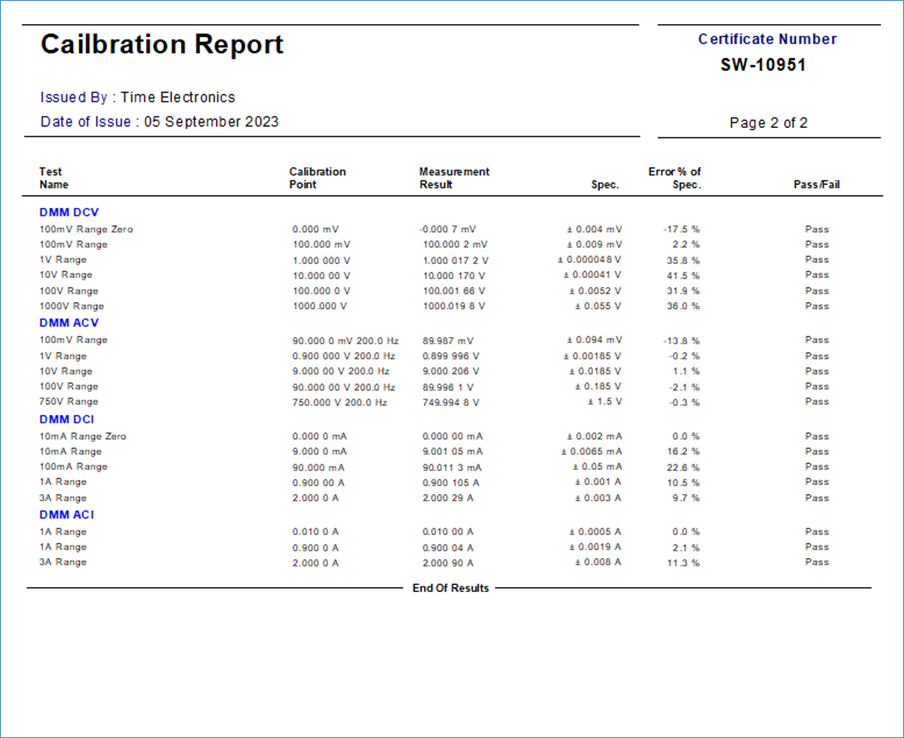Click the Pass/Fail column header
904x738 pixels.
pyautogui.click(x=816, y=185)
